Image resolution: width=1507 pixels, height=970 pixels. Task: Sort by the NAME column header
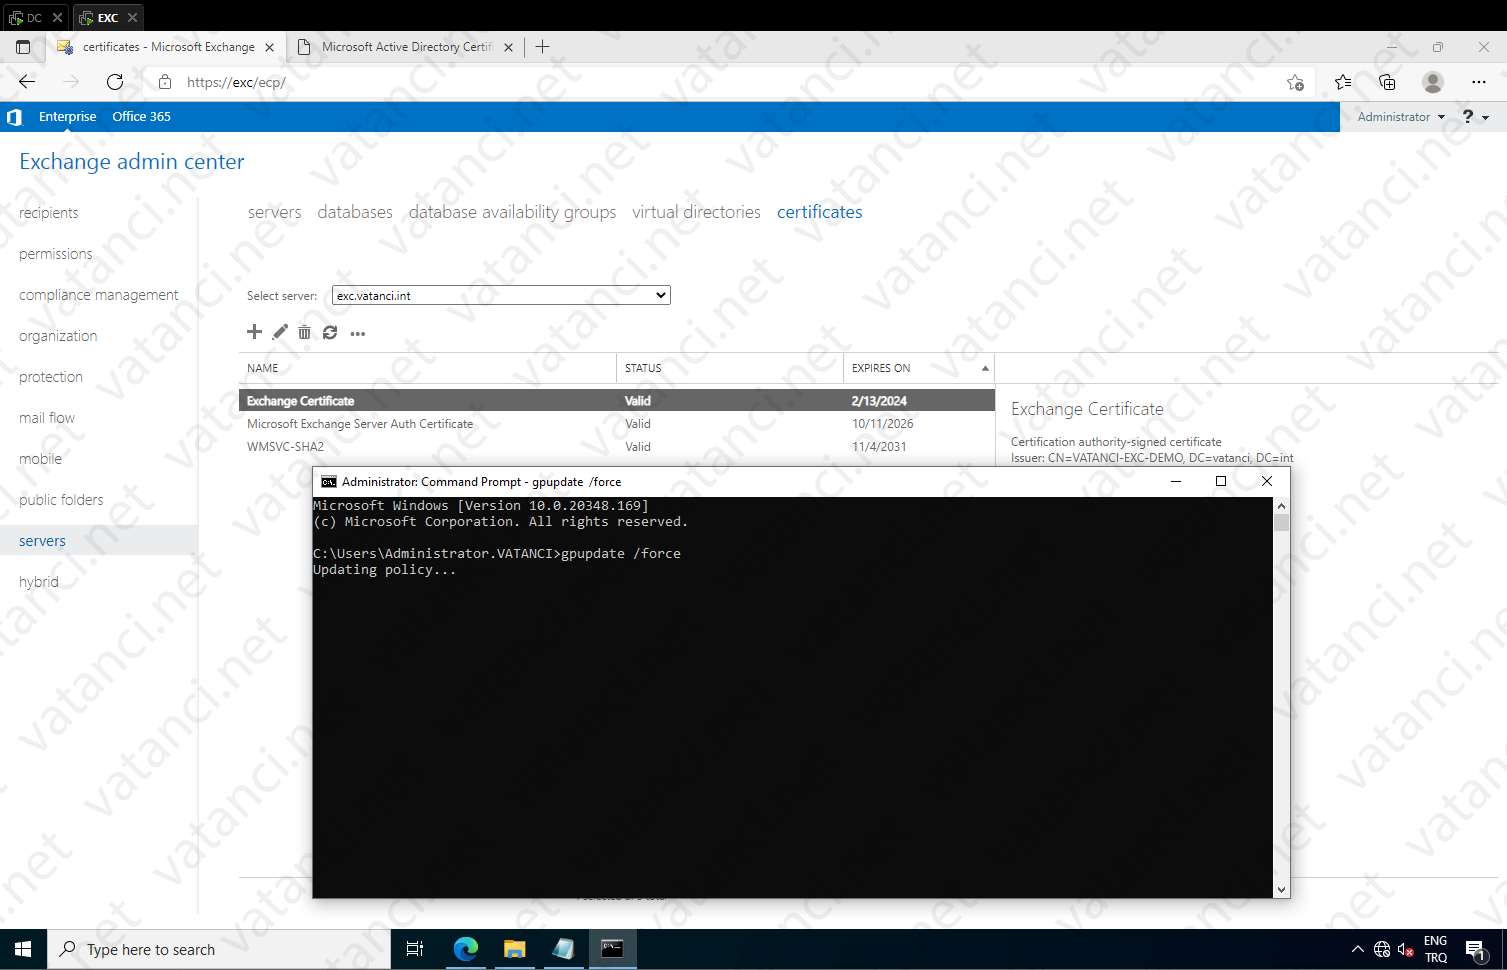(428, 368)
